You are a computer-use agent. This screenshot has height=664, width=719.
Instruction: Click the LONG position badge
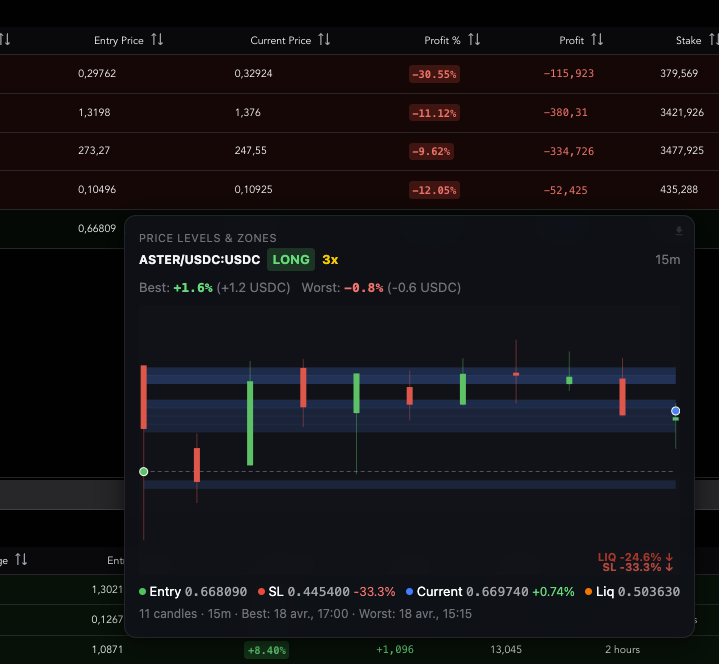tap(291, 260)
